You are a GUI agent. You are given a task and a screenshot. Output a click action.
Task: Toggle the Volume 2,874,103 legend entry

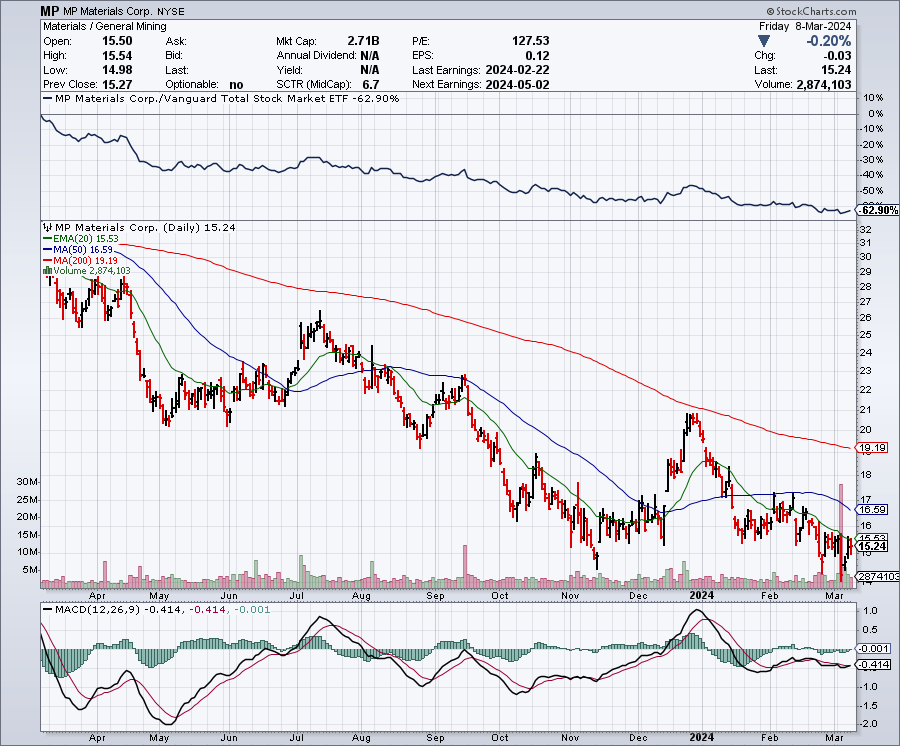click(x=95, y=269)
